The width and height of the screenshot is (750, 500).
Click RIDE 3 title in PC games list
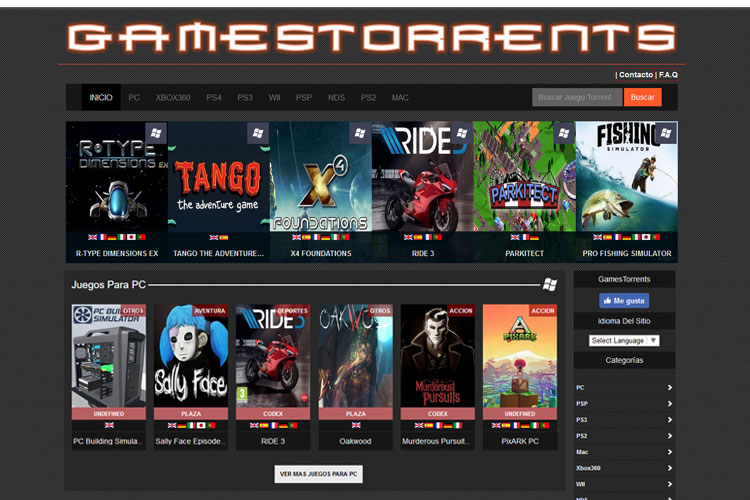coord(273,441)
